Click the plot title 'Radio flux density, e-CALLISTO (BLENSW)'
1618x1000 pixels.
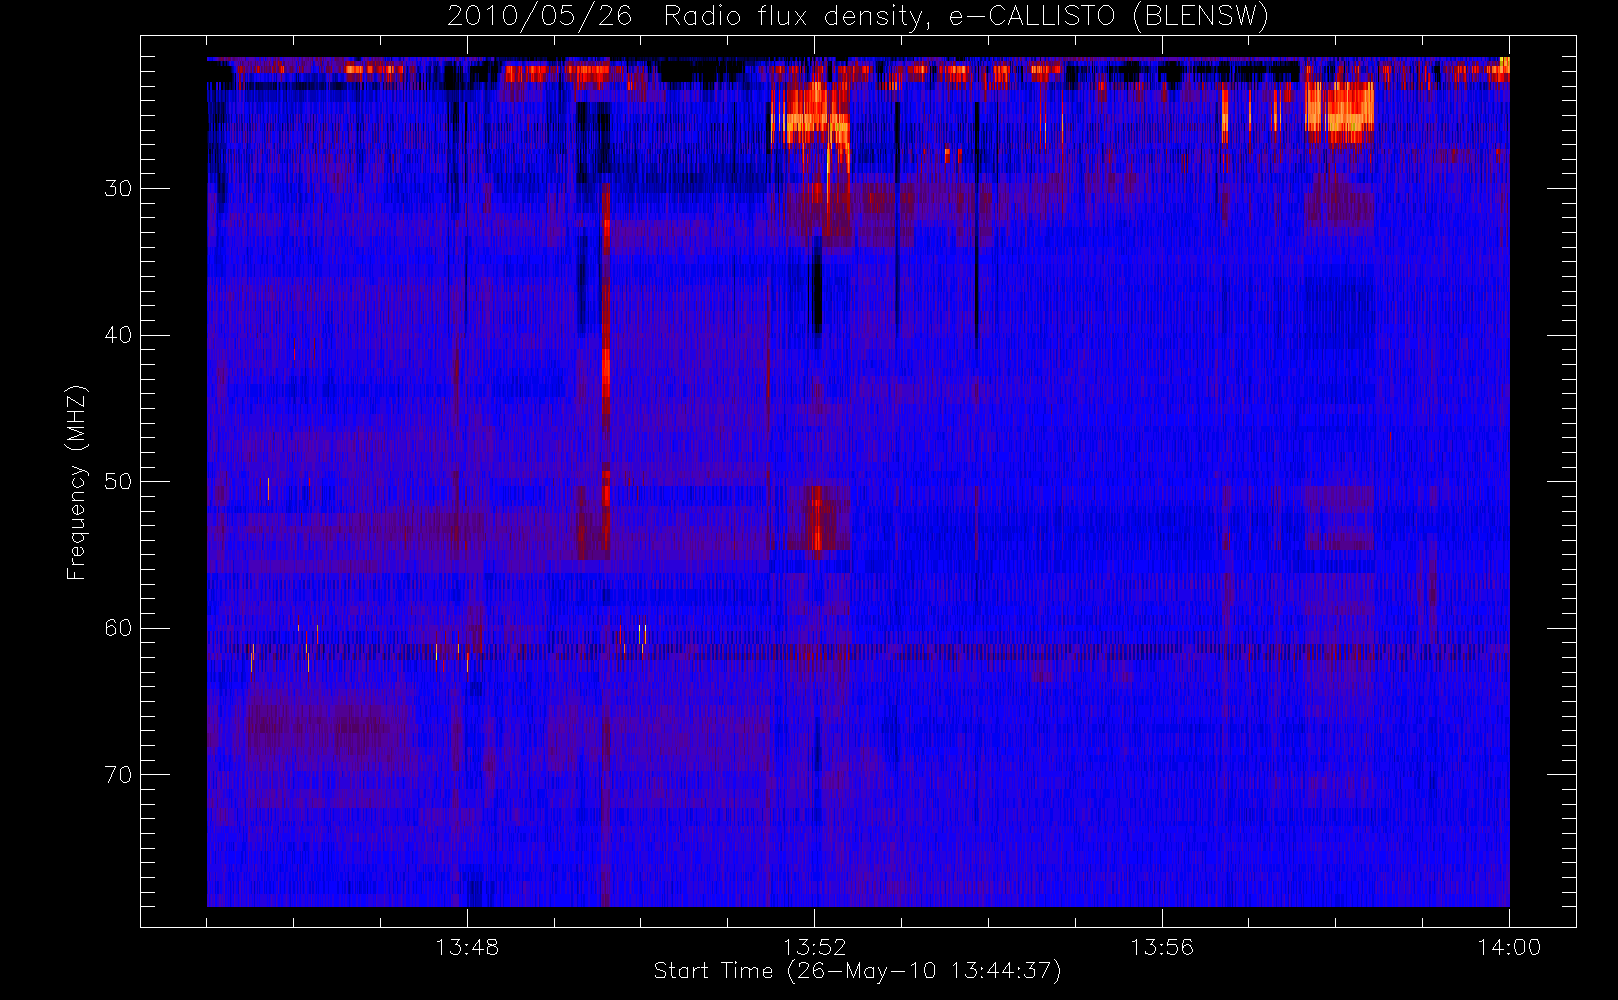click(x=966, y=17)
